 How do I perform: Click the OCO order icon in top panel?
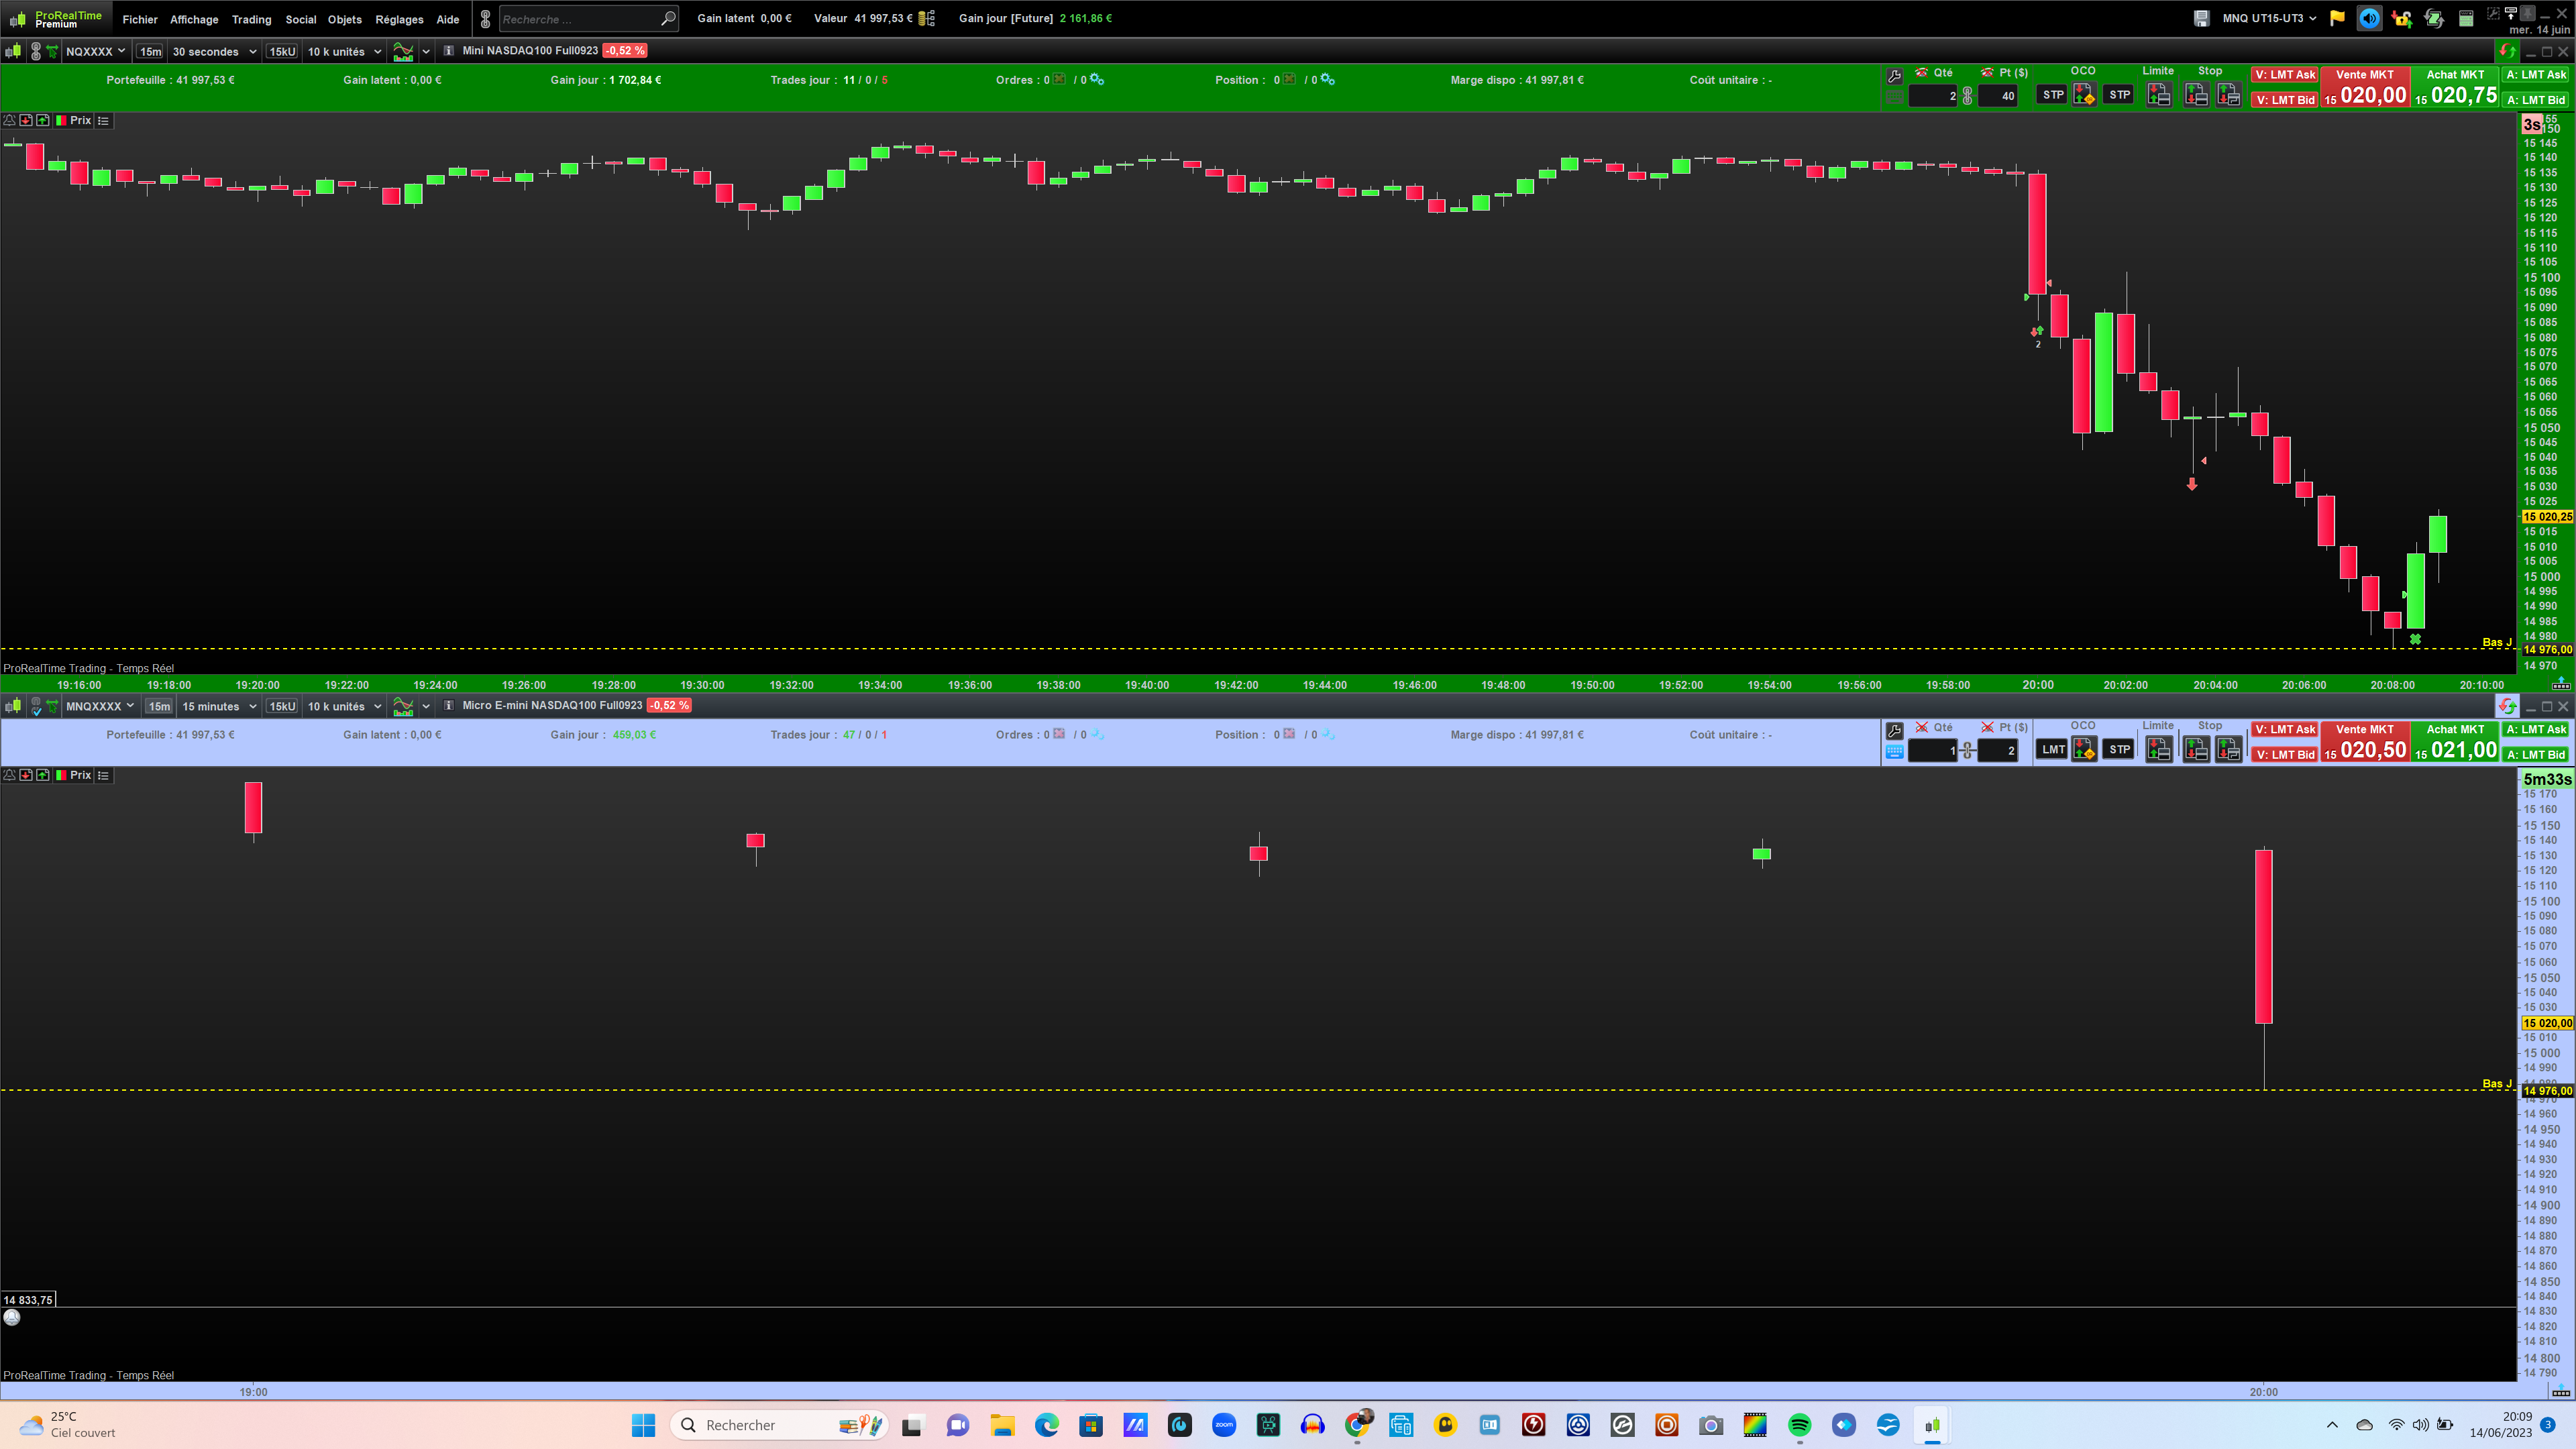tap(2084, 95)
